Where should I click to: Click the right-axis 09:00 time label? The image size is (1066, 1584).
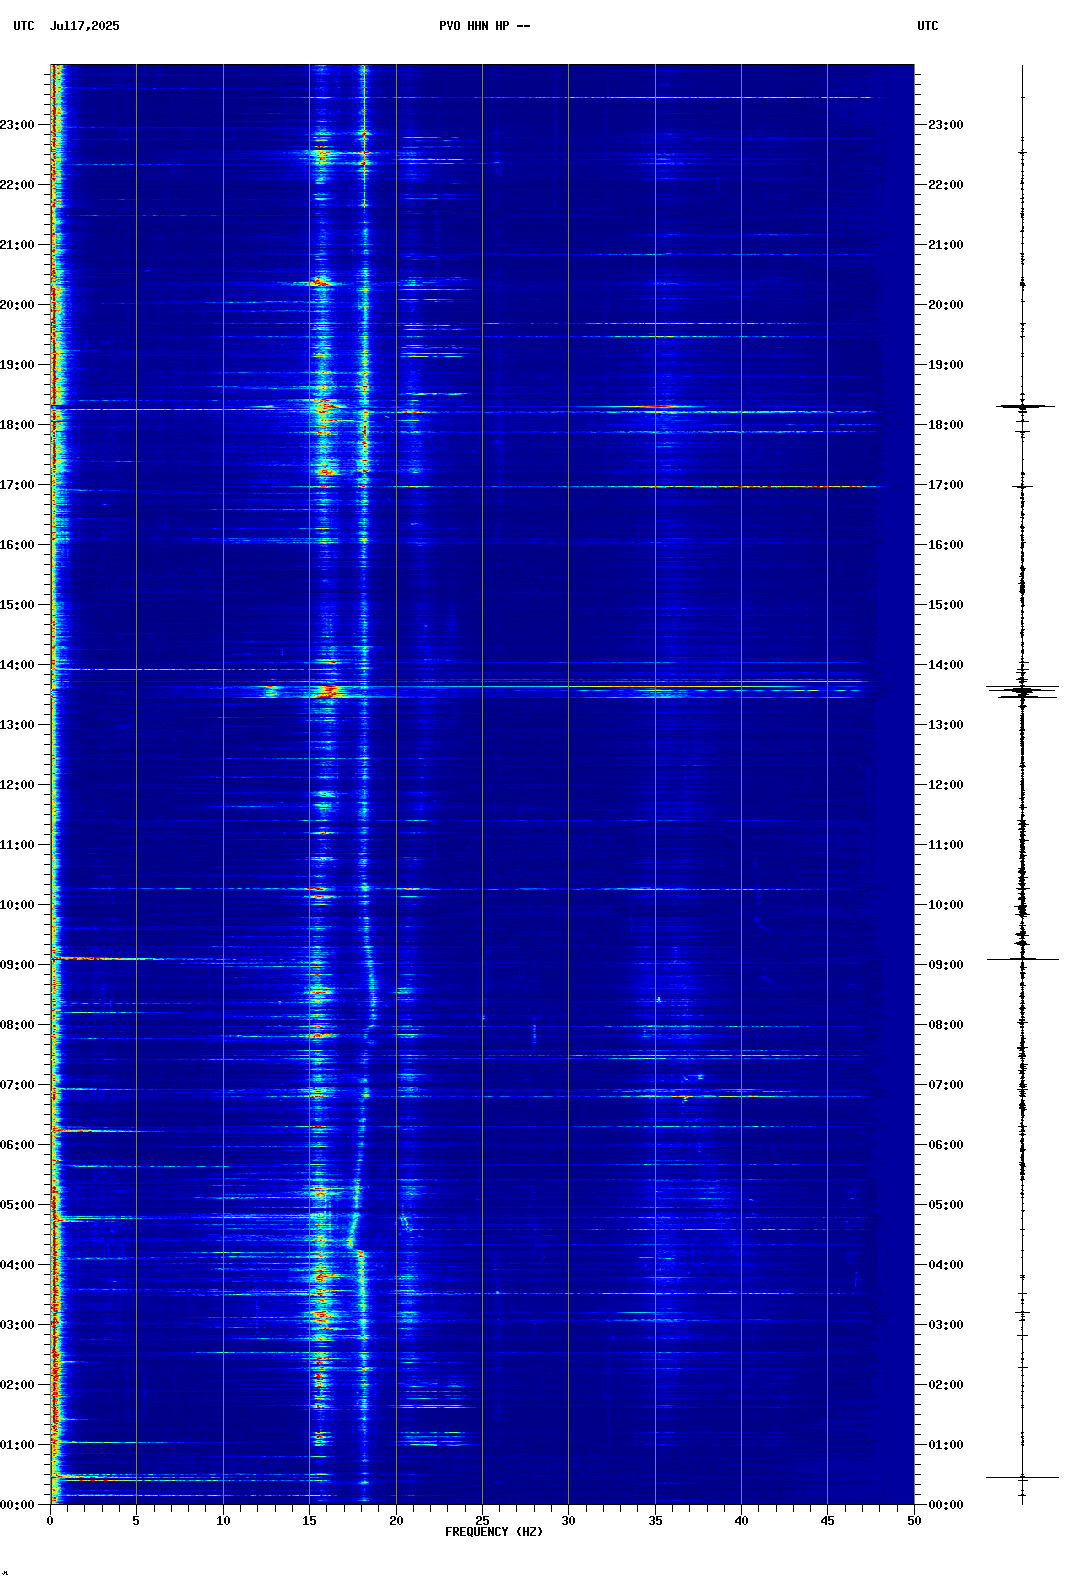pyautogui.click(x=946, y=965)
